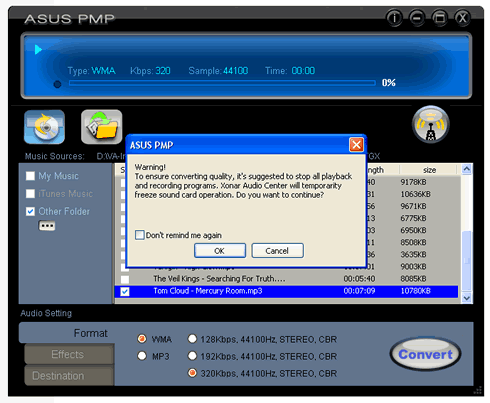
Task: Click OK in the warning dialog
Action: pos(220,251)
